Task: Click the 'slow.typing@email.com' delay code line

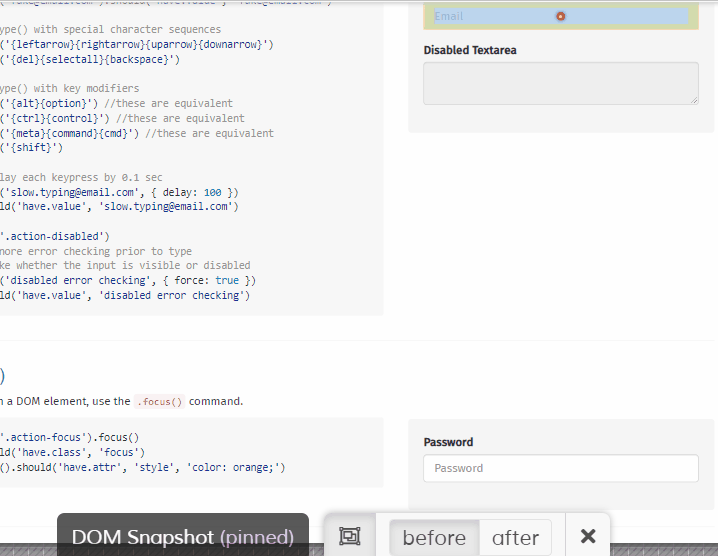Action: (120, 192)
